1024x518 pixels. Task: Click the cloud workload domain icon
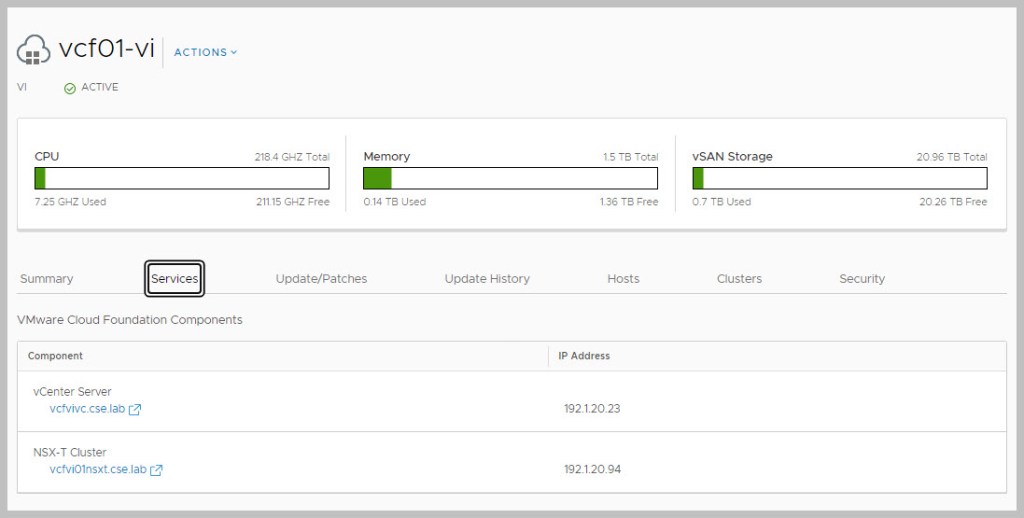click(33, 50)
